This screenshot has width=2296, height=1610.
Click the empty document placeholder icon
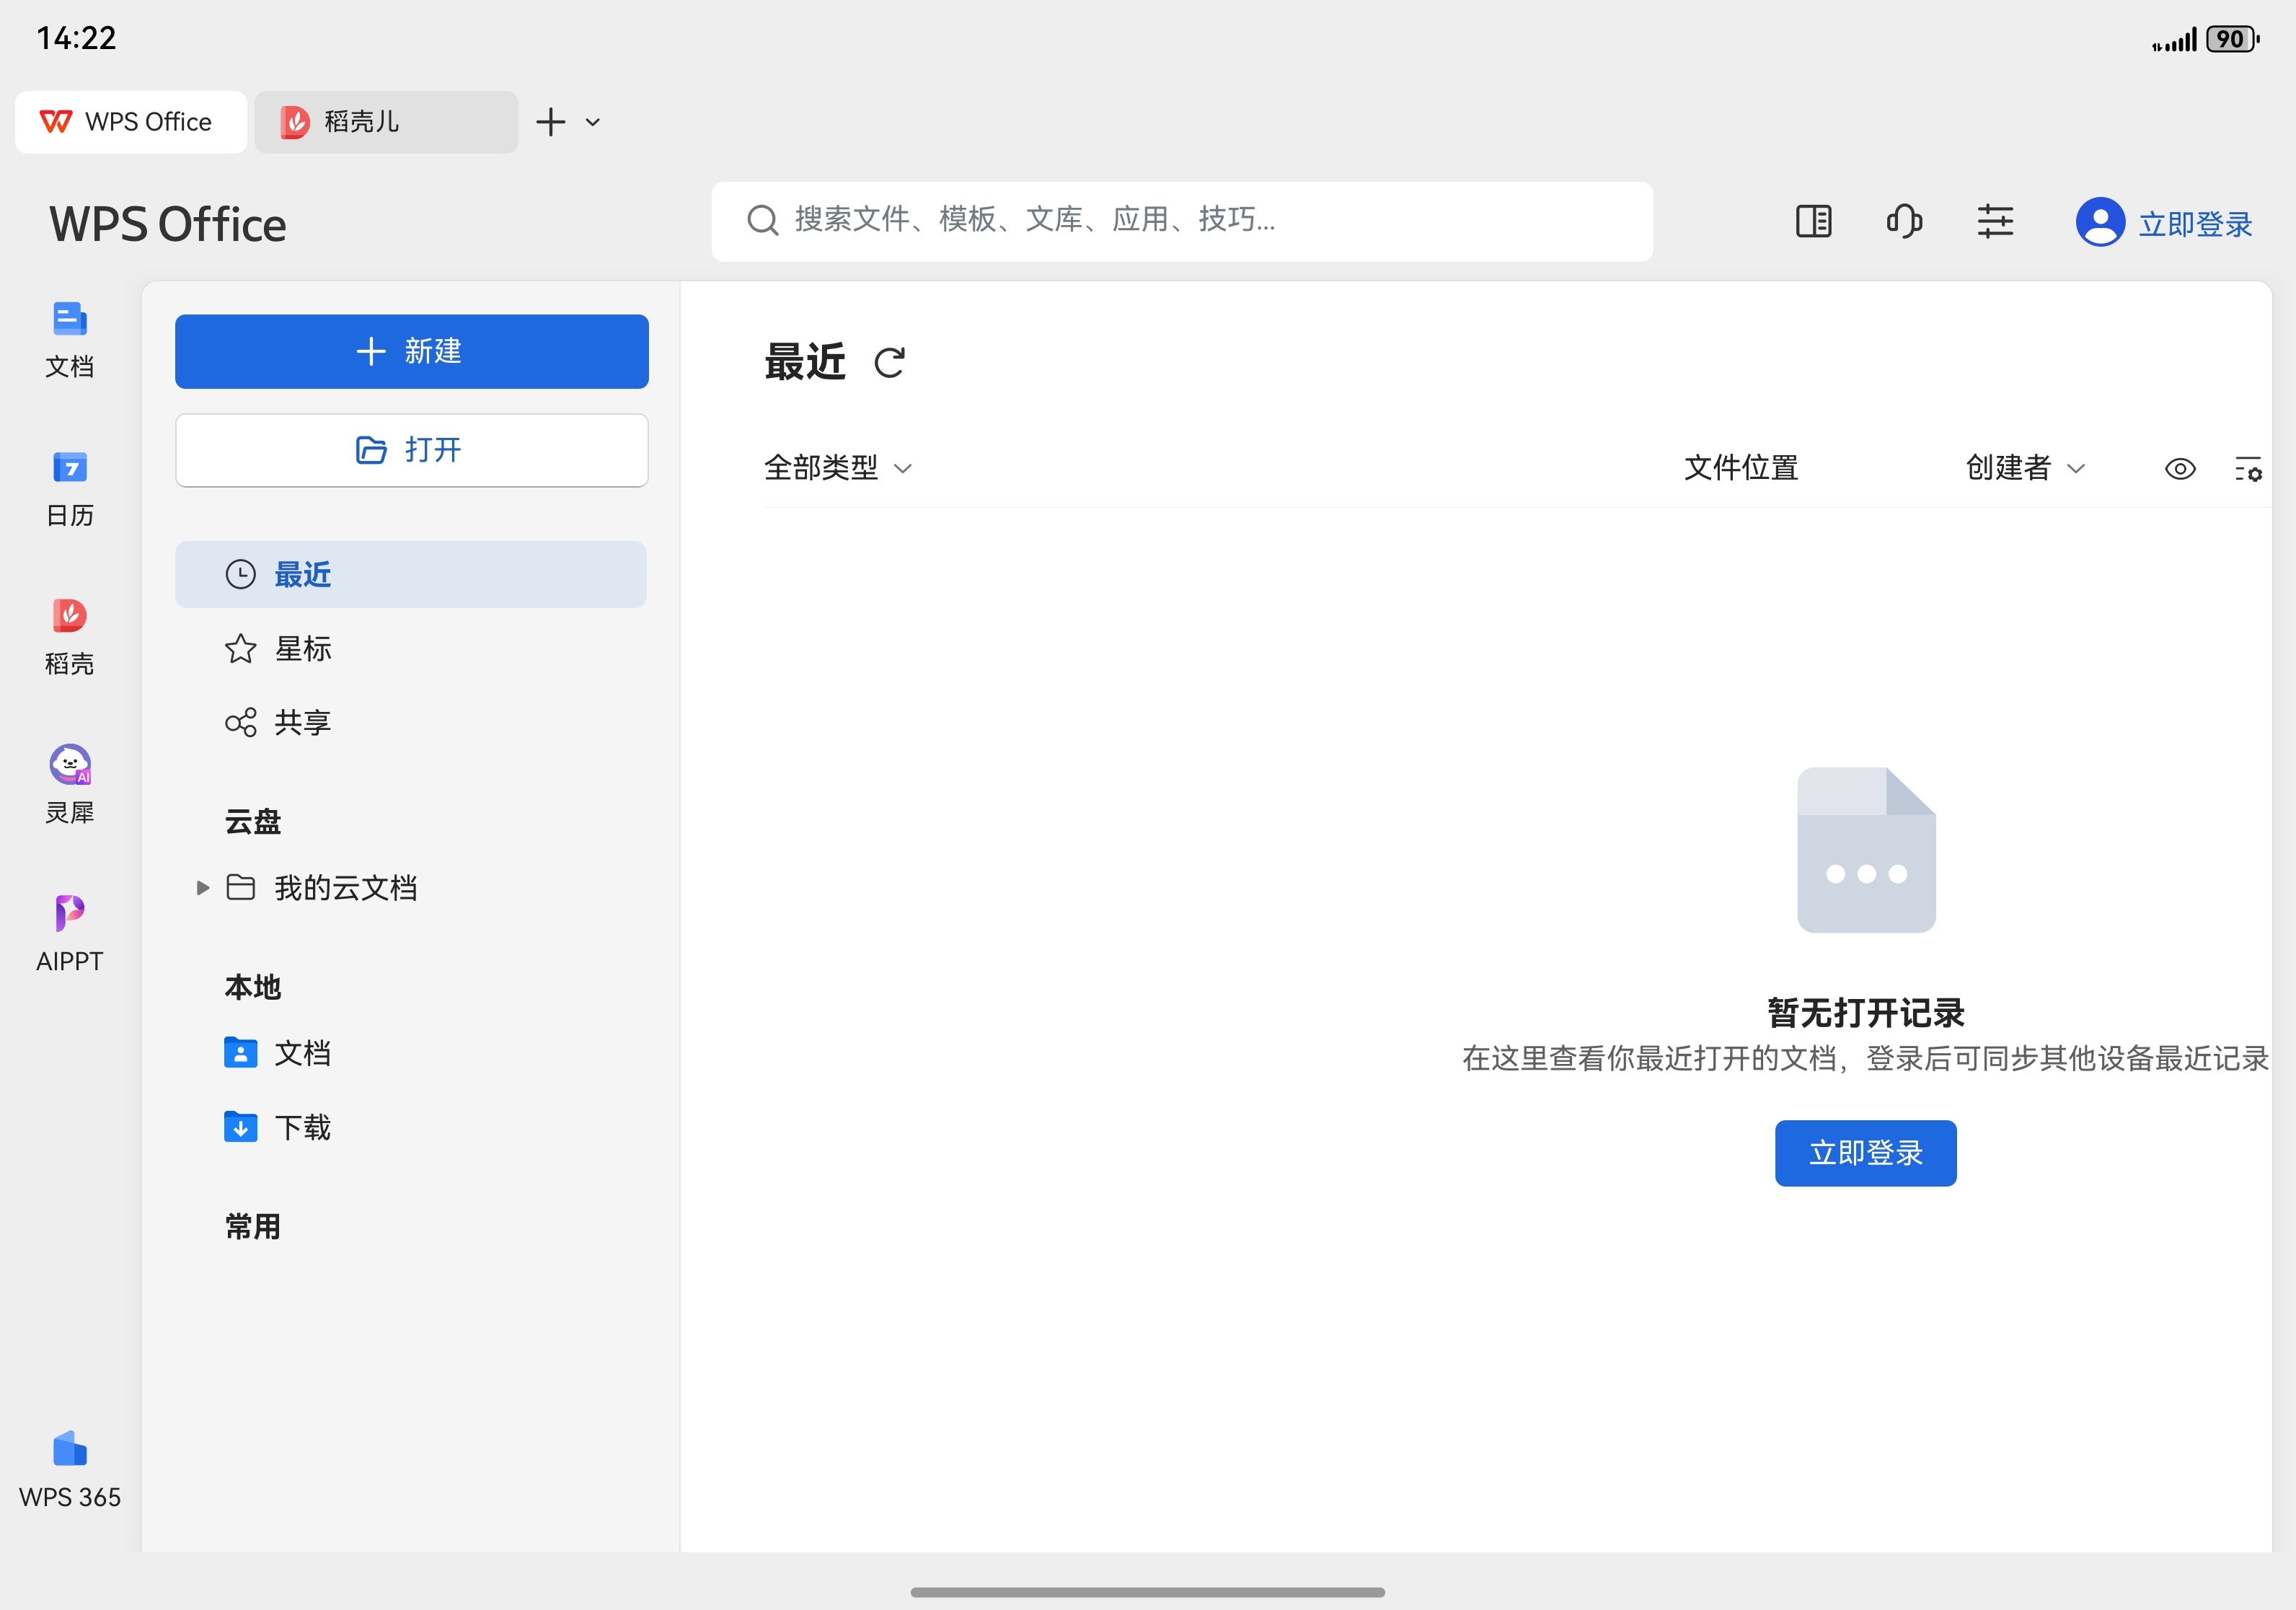pyautogui.click(x=1866, y=850)
